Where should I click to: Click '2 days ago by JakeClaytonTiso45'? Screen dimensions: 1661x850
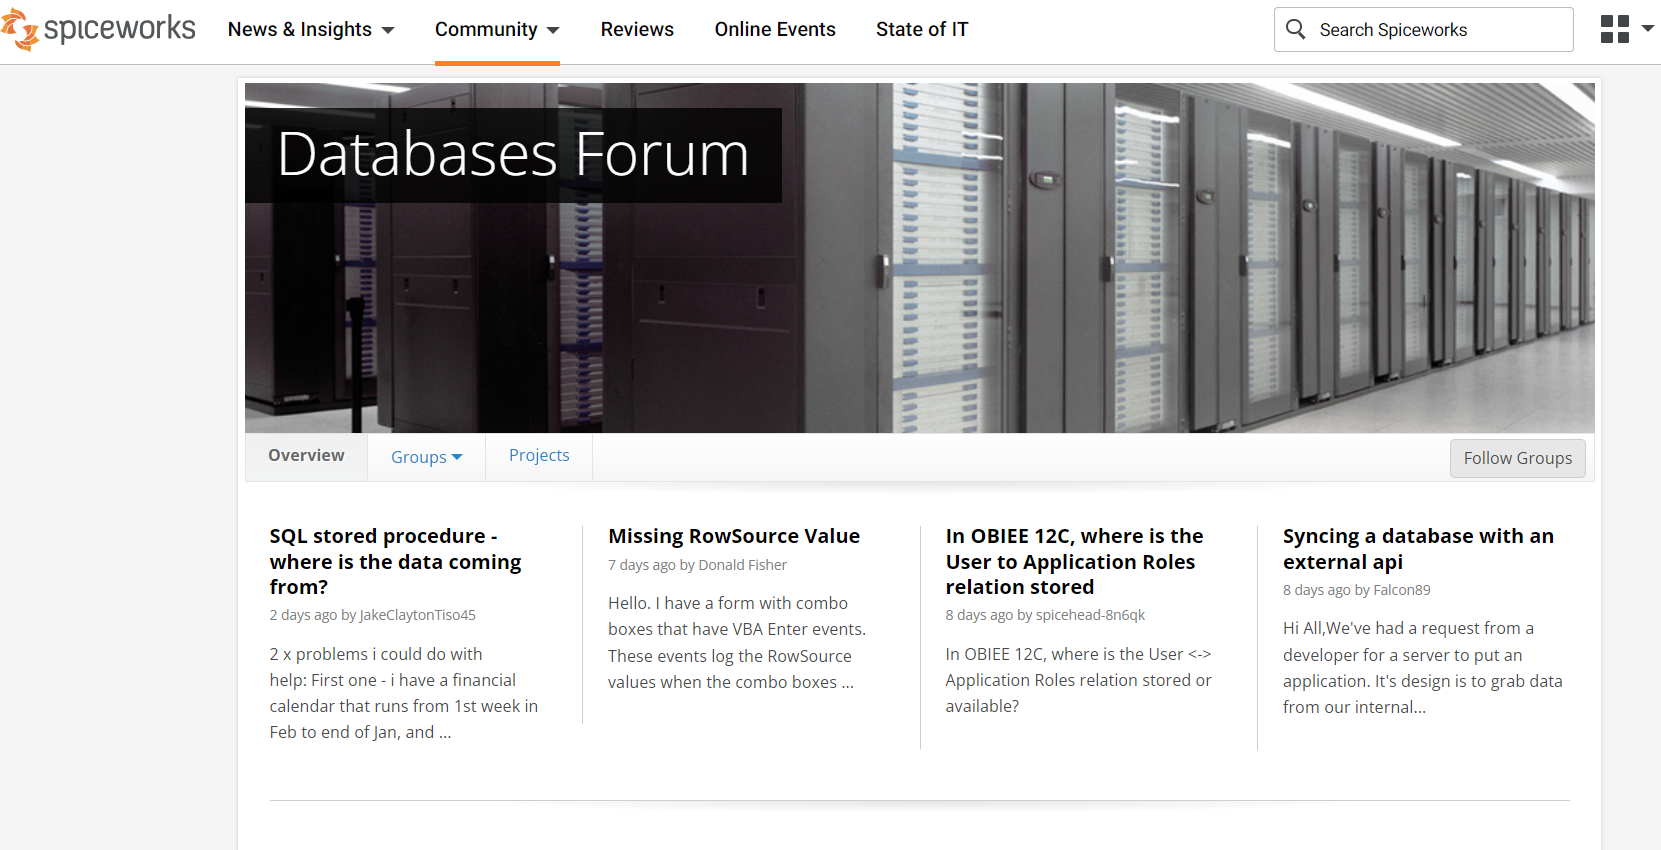(372, 615)
